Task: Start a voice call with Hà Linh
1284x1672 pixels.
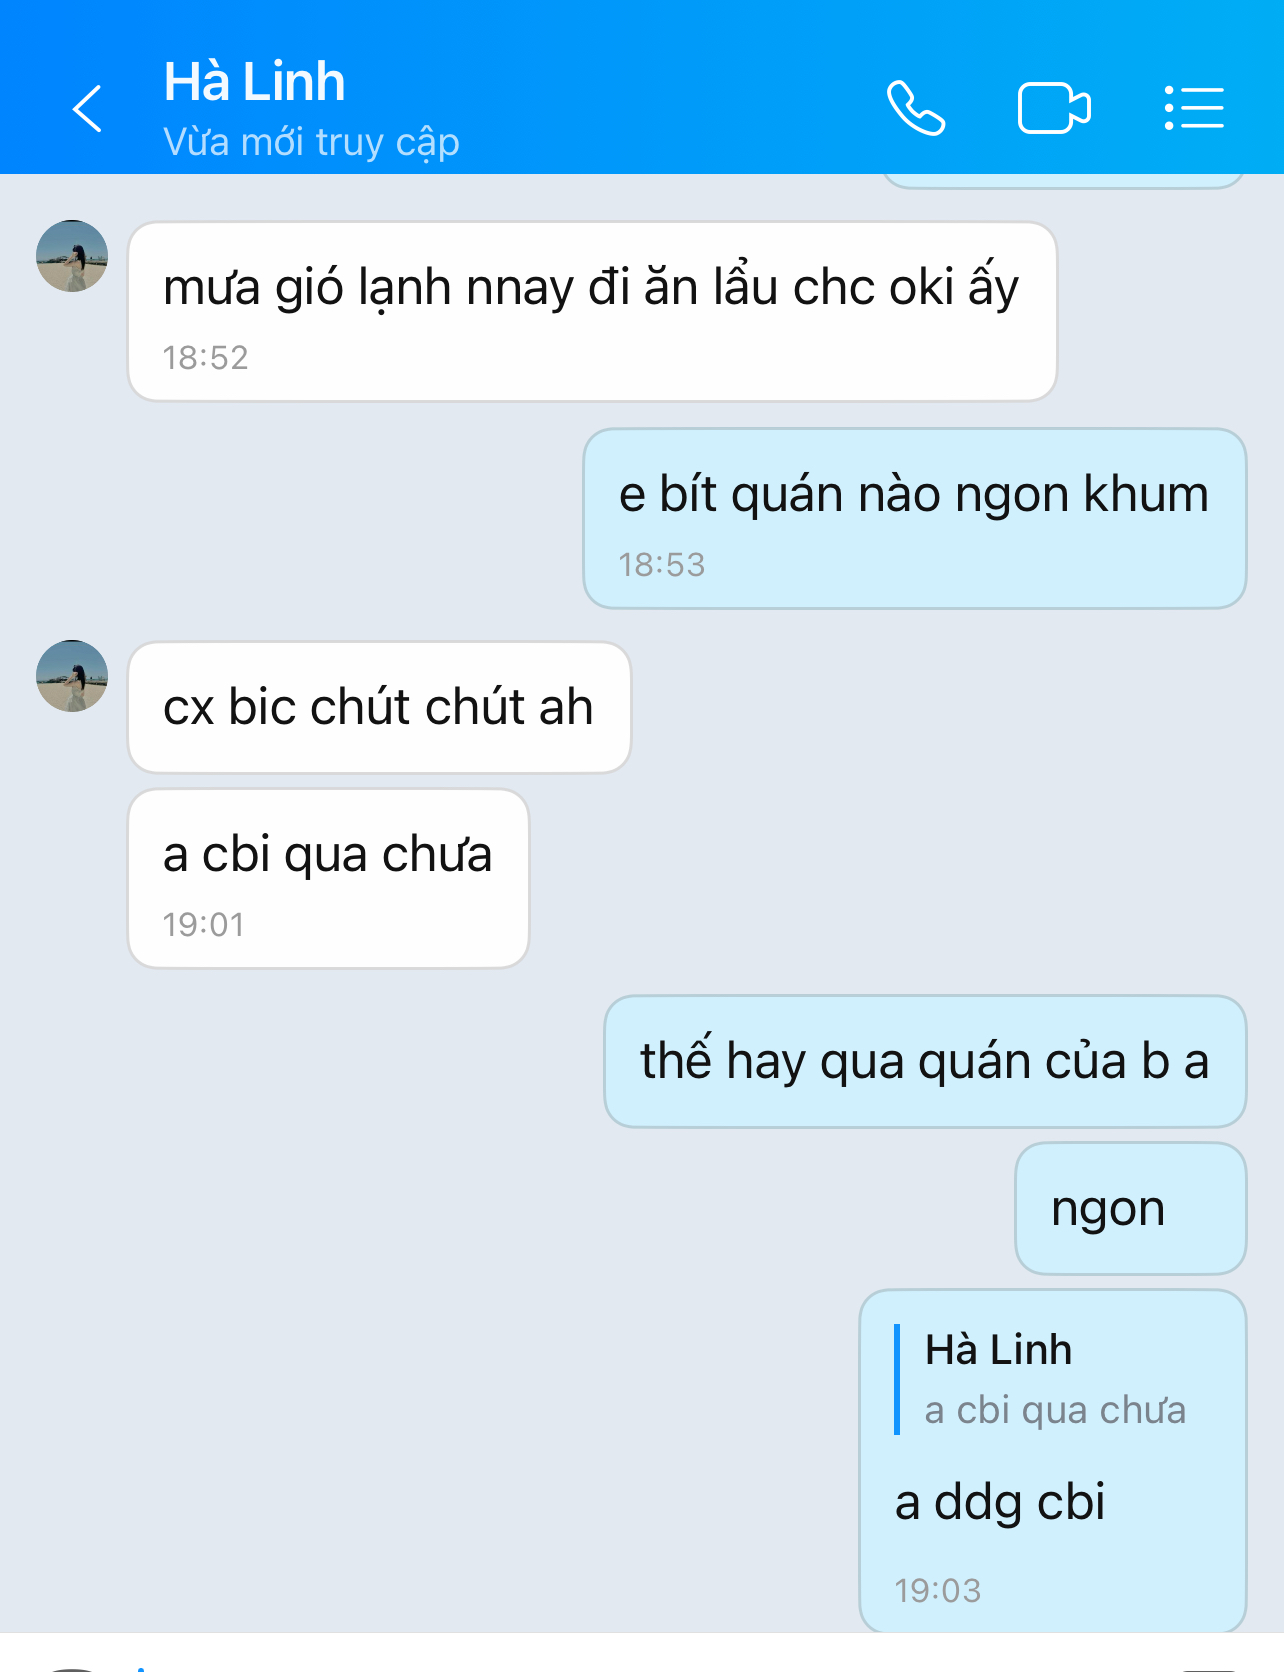Action: (916, 108)
